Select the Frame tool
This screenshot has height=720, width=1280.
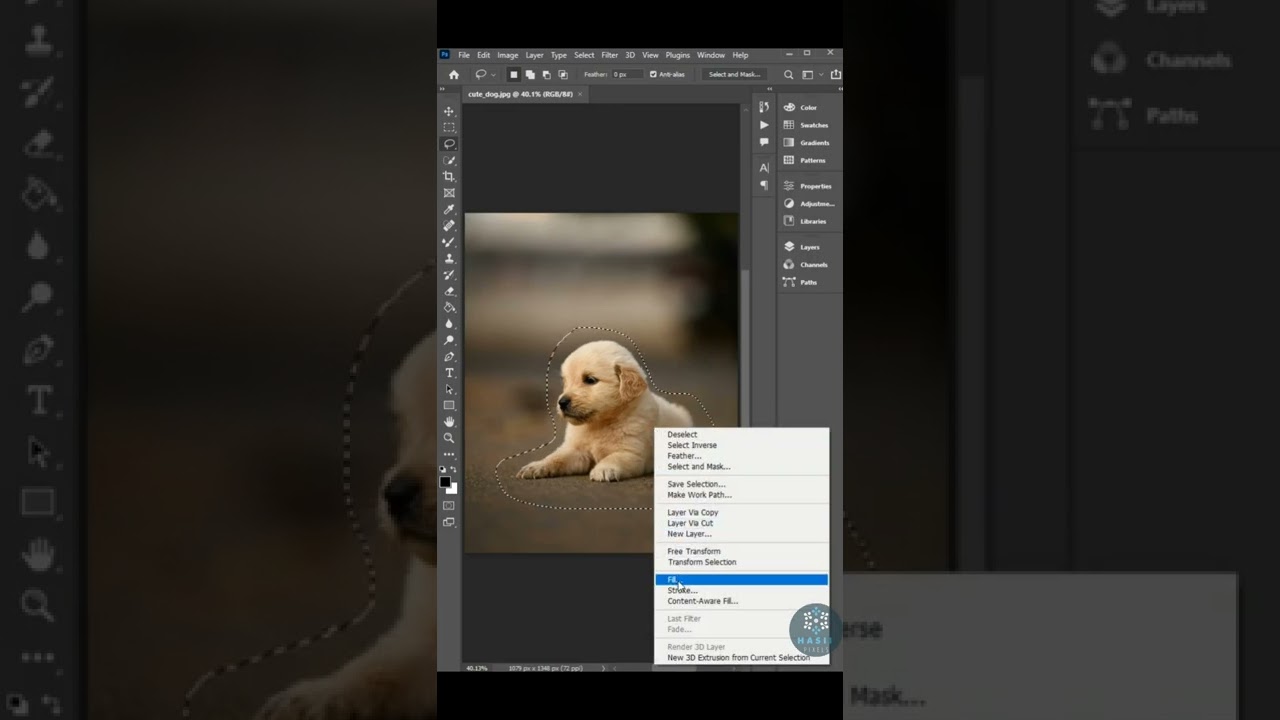(x=449, y=193)
